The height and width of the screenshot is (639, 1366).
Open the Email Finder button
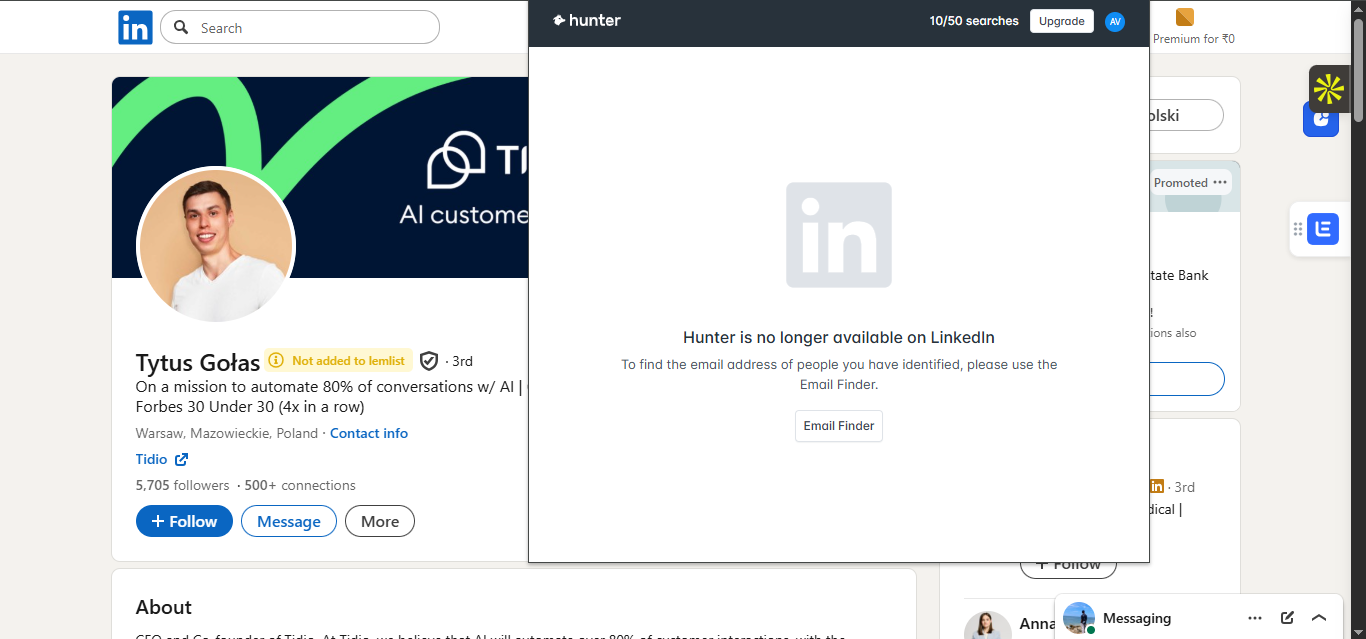tap(839, 426)
